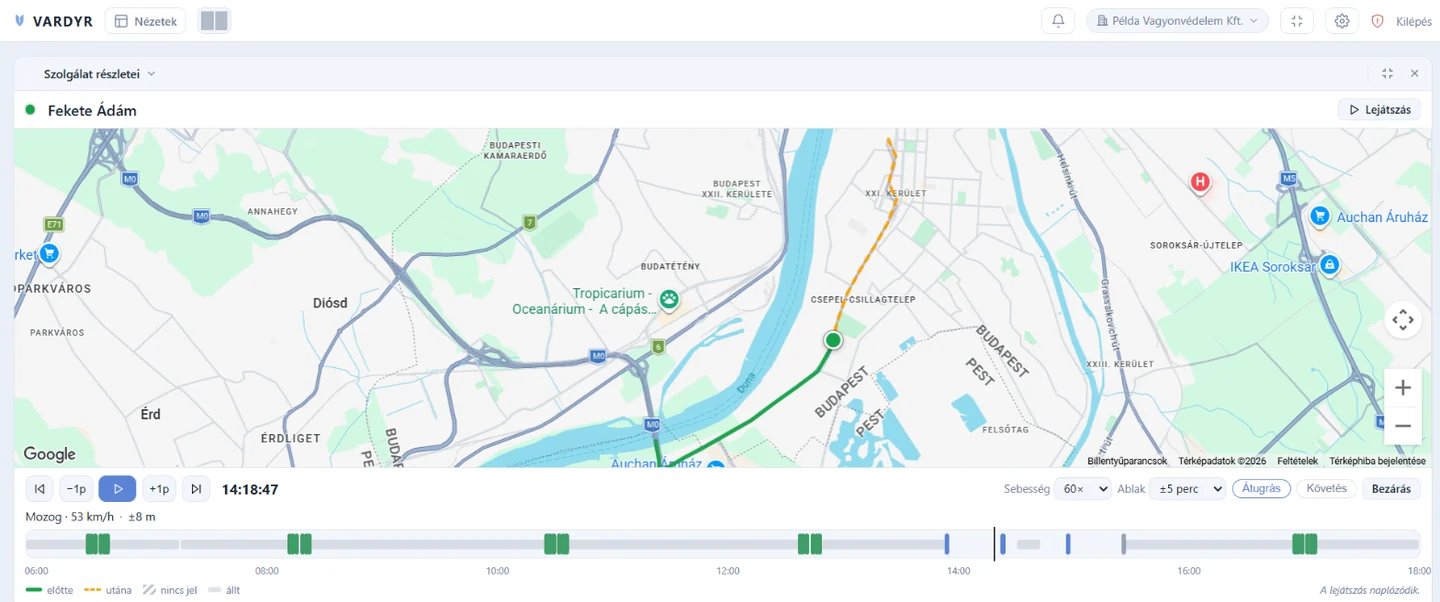Expand the Szolgálat részletei dropdown
This screenshot has height=602, width=1440.
99,73
